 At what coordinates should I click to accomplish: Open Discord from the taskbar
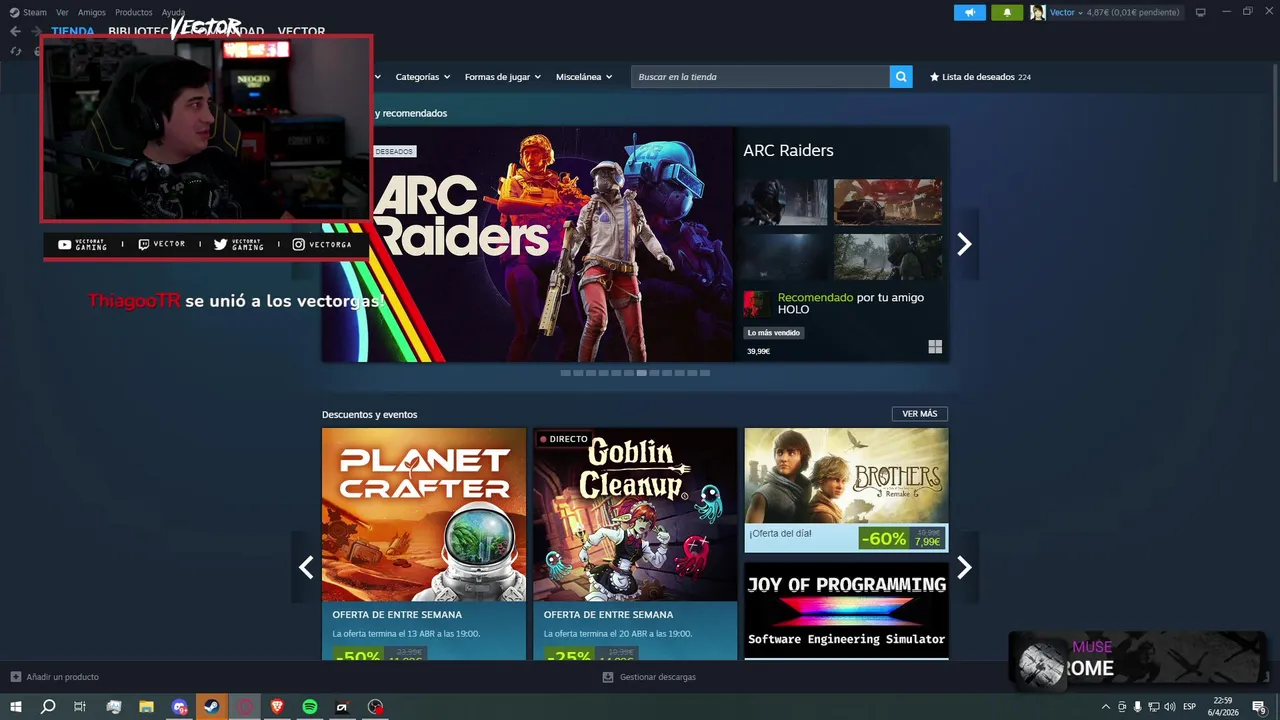point(179,707)
